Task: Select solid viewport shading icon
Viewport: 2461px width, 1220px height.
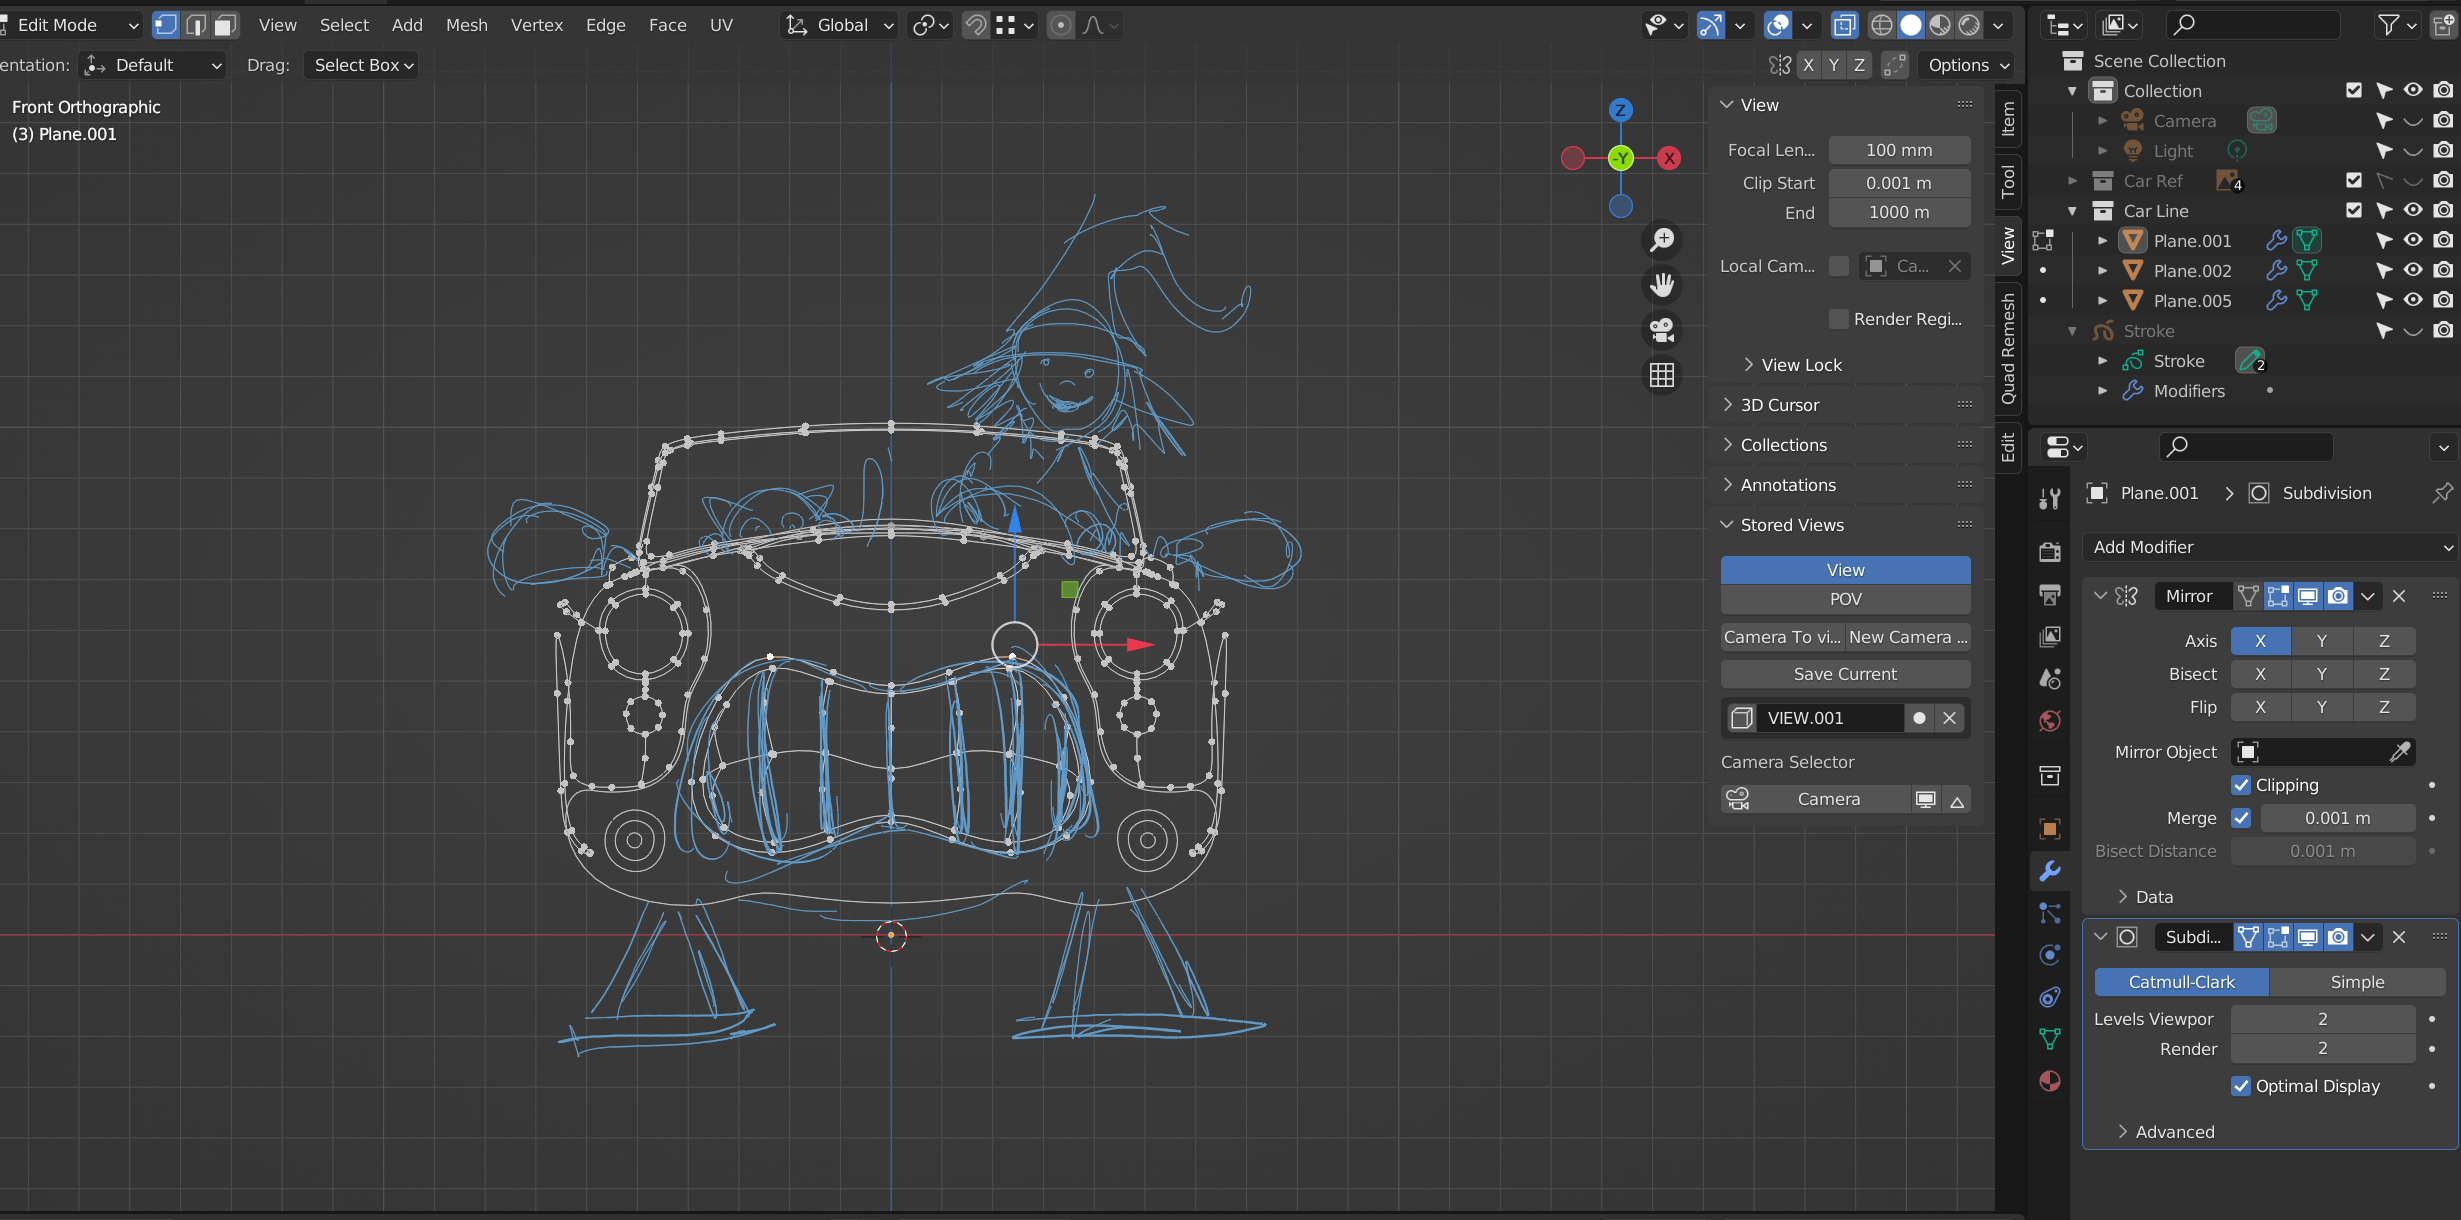Action: (x=1911, y=25)
